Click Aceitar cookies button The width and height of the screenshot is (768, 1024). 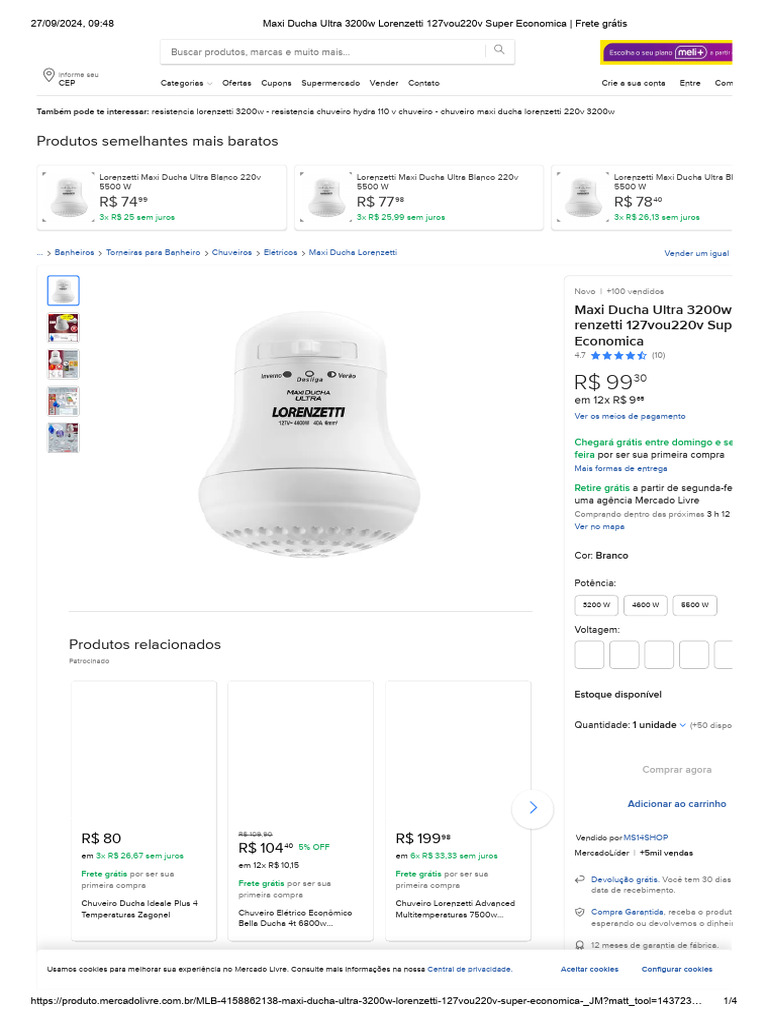pos(589,969)
